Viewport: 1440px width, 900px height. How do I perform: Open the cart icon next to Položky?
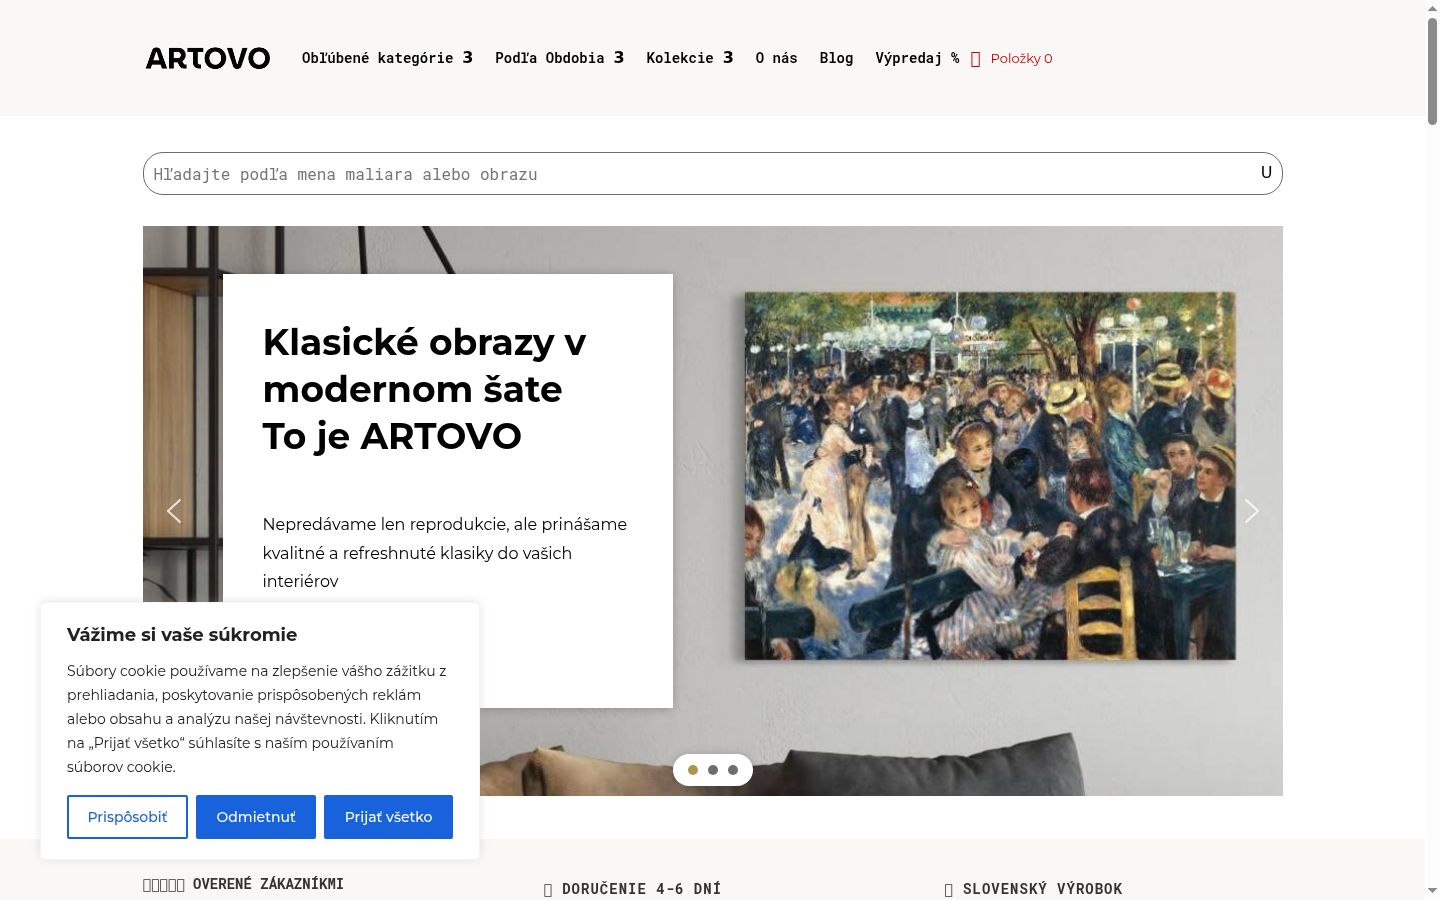click(x=976, y=59)
